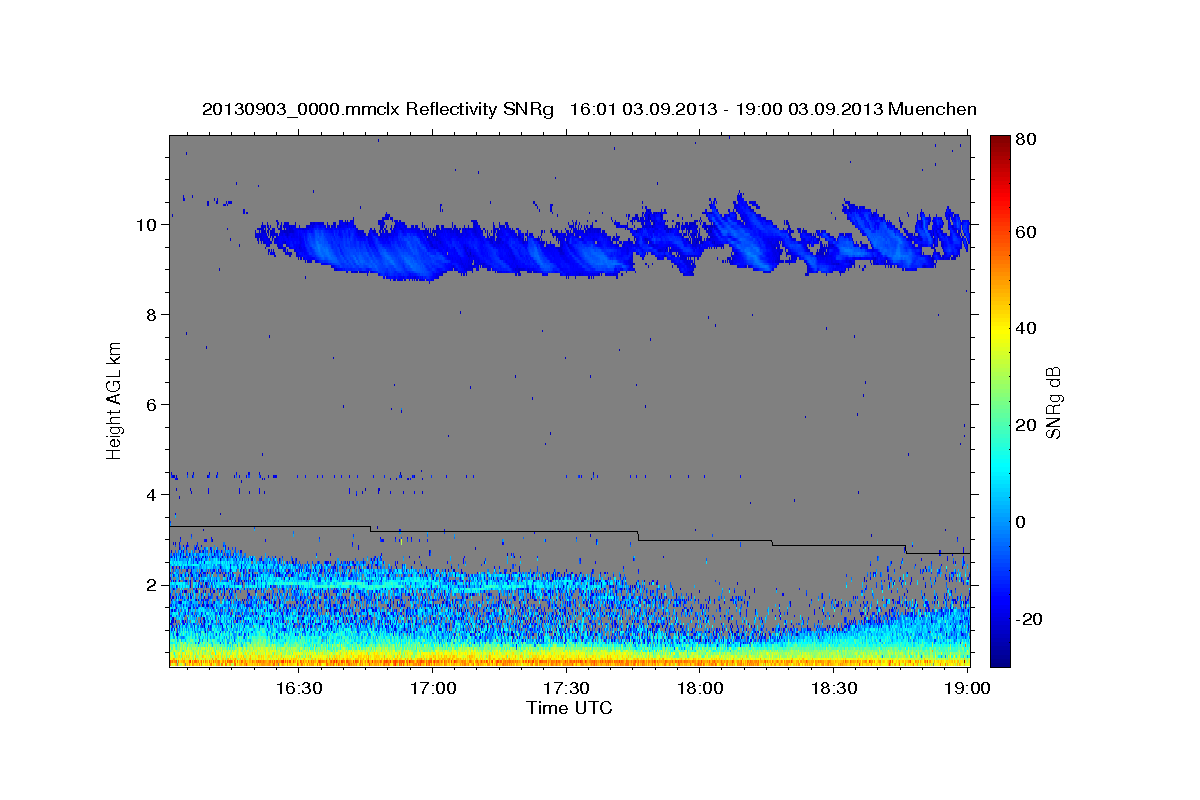
Task: Click the 'Height AGL km' axis label
Action: click(115, 400)
